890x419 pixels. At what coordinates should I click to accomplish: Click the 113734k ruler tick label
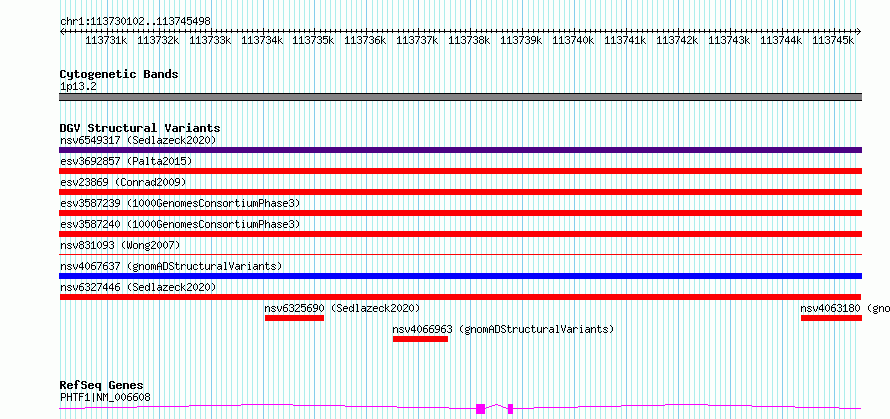click(x=262, y=40)
